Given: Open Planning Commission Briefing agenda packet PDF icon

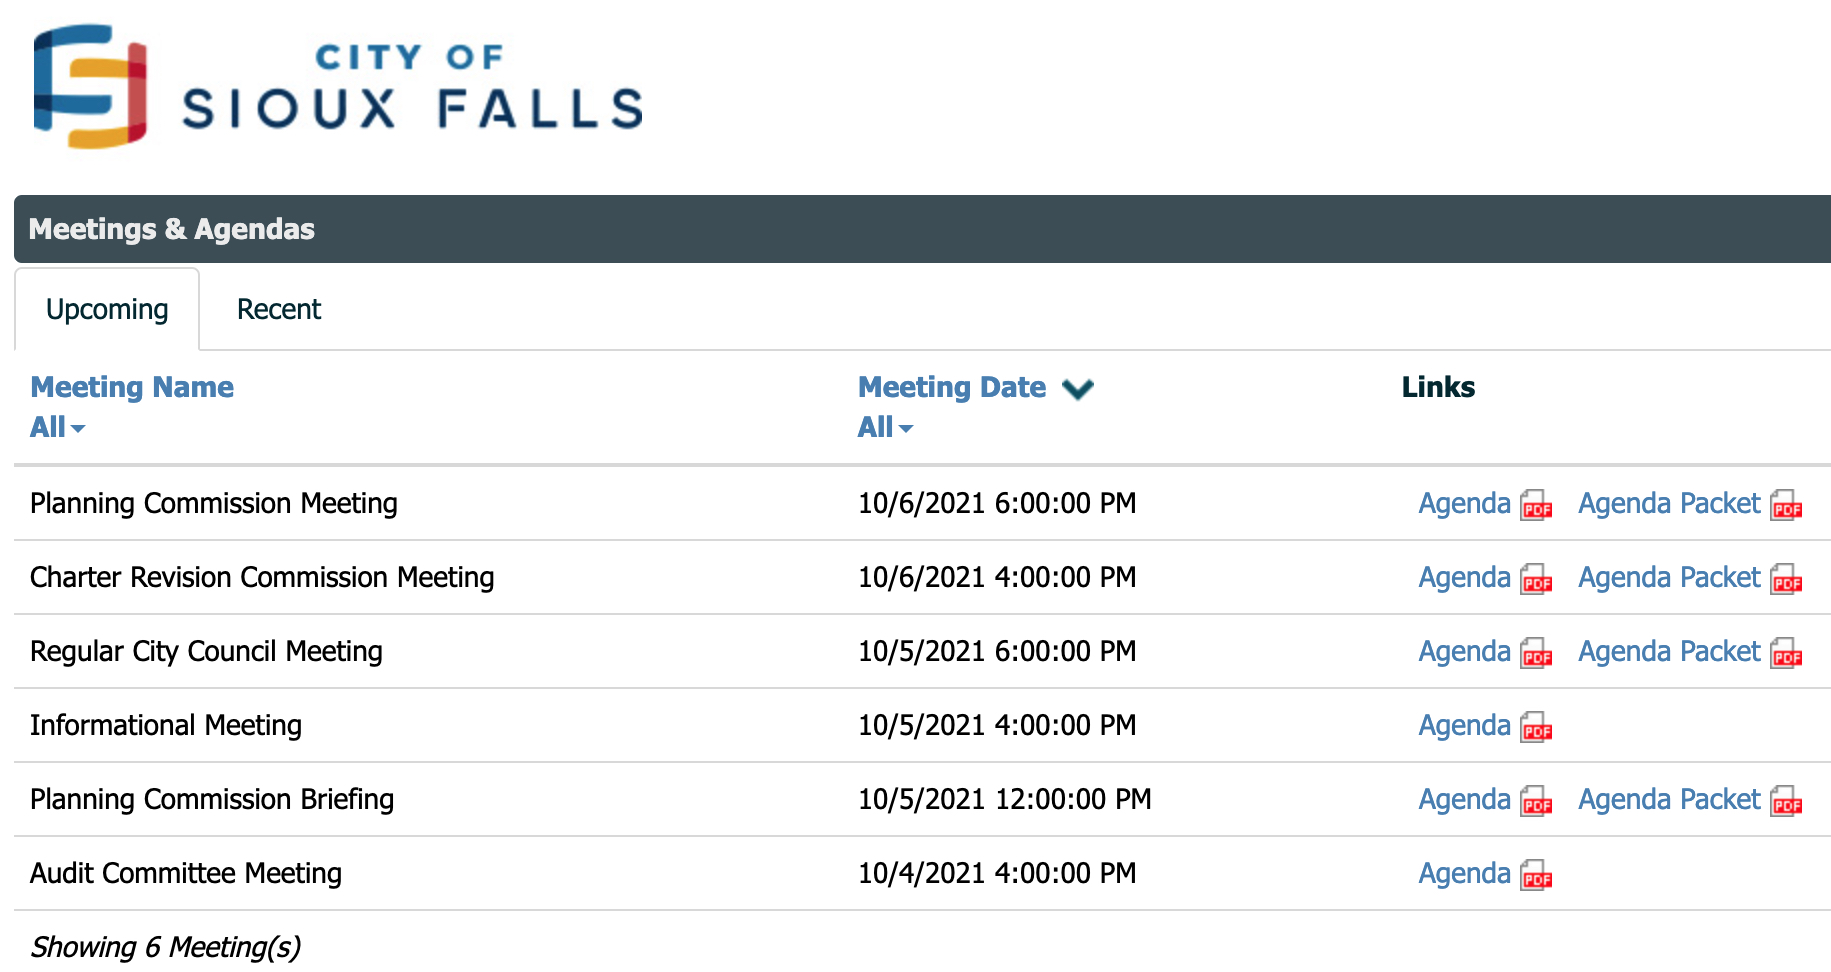Looking at the screenshot, I should point(1786,801).
